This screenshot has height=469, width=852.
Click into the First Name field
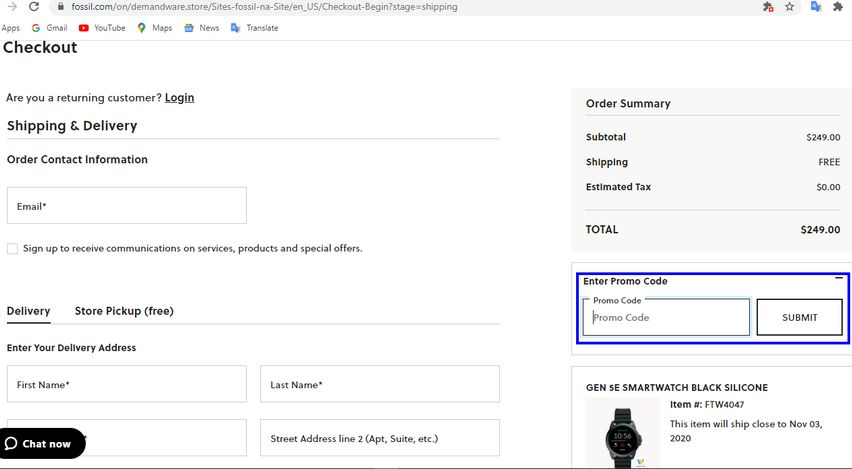[127, 384]
